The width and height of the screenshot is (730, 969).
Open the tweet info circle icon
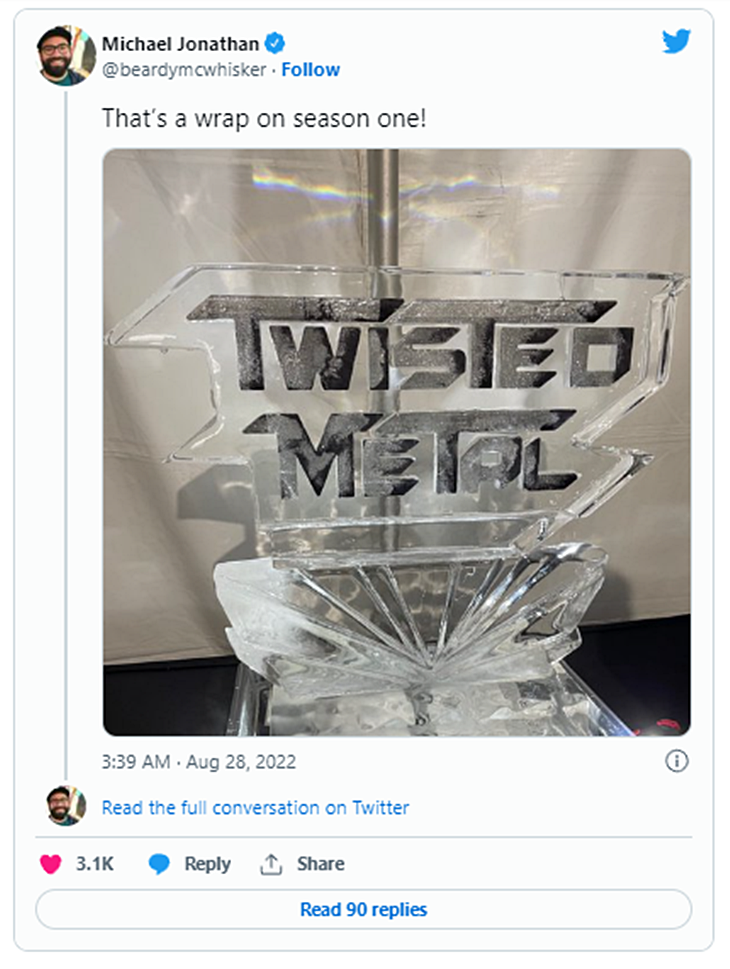click(x=677, y=762)
